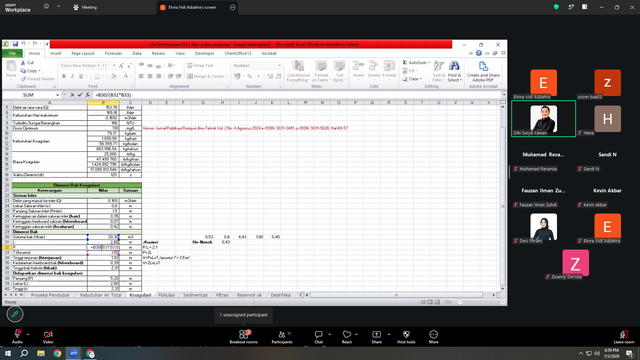Click the meeting info icon beside Workplace

pyautogui.click(x=46, y=7)
